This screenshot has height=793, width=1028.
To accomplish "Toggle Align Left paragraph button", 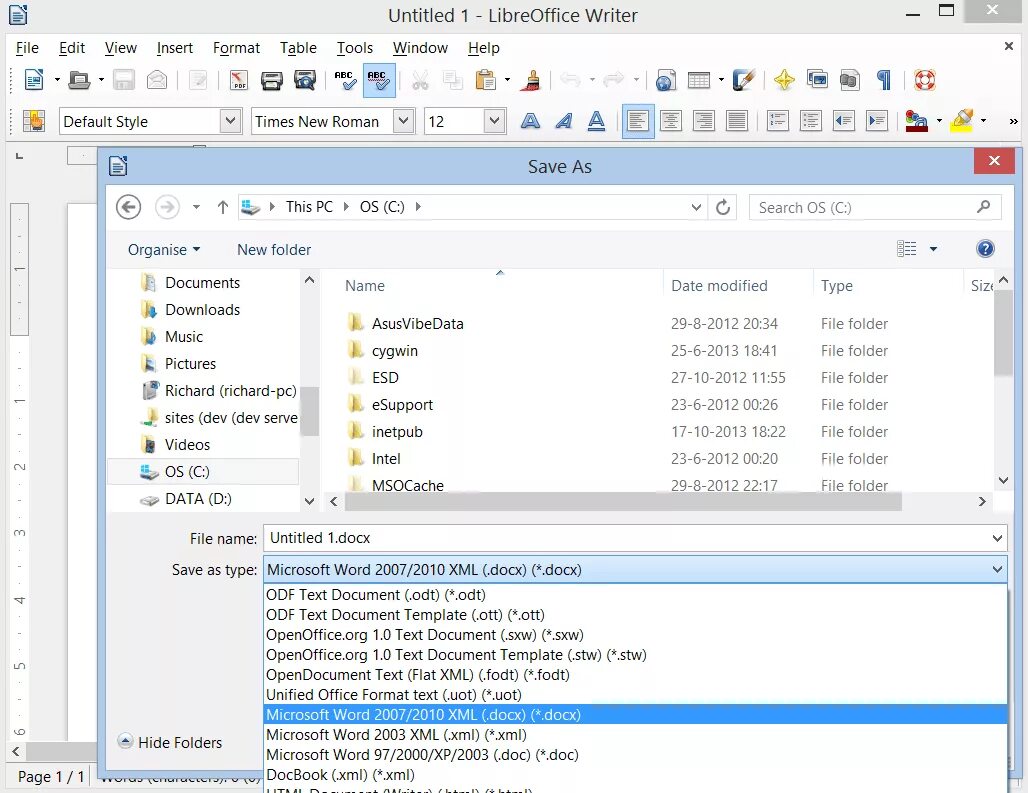I will [x=638, y=121].
